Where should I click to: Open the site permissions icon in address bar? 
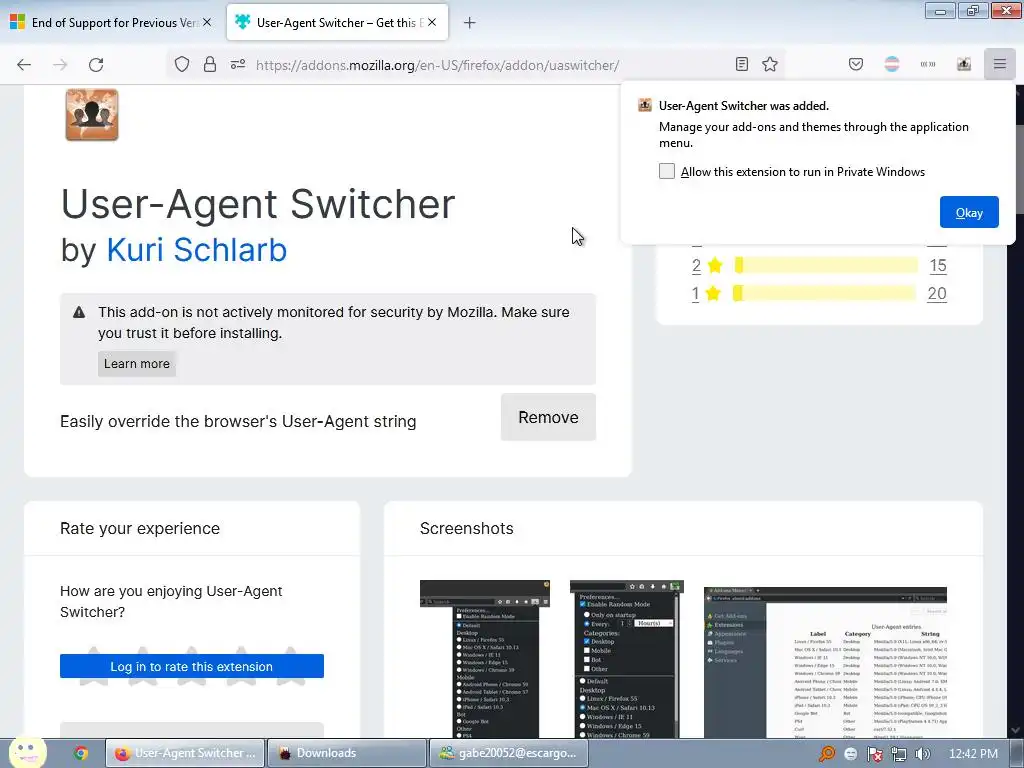click(238, 64)
